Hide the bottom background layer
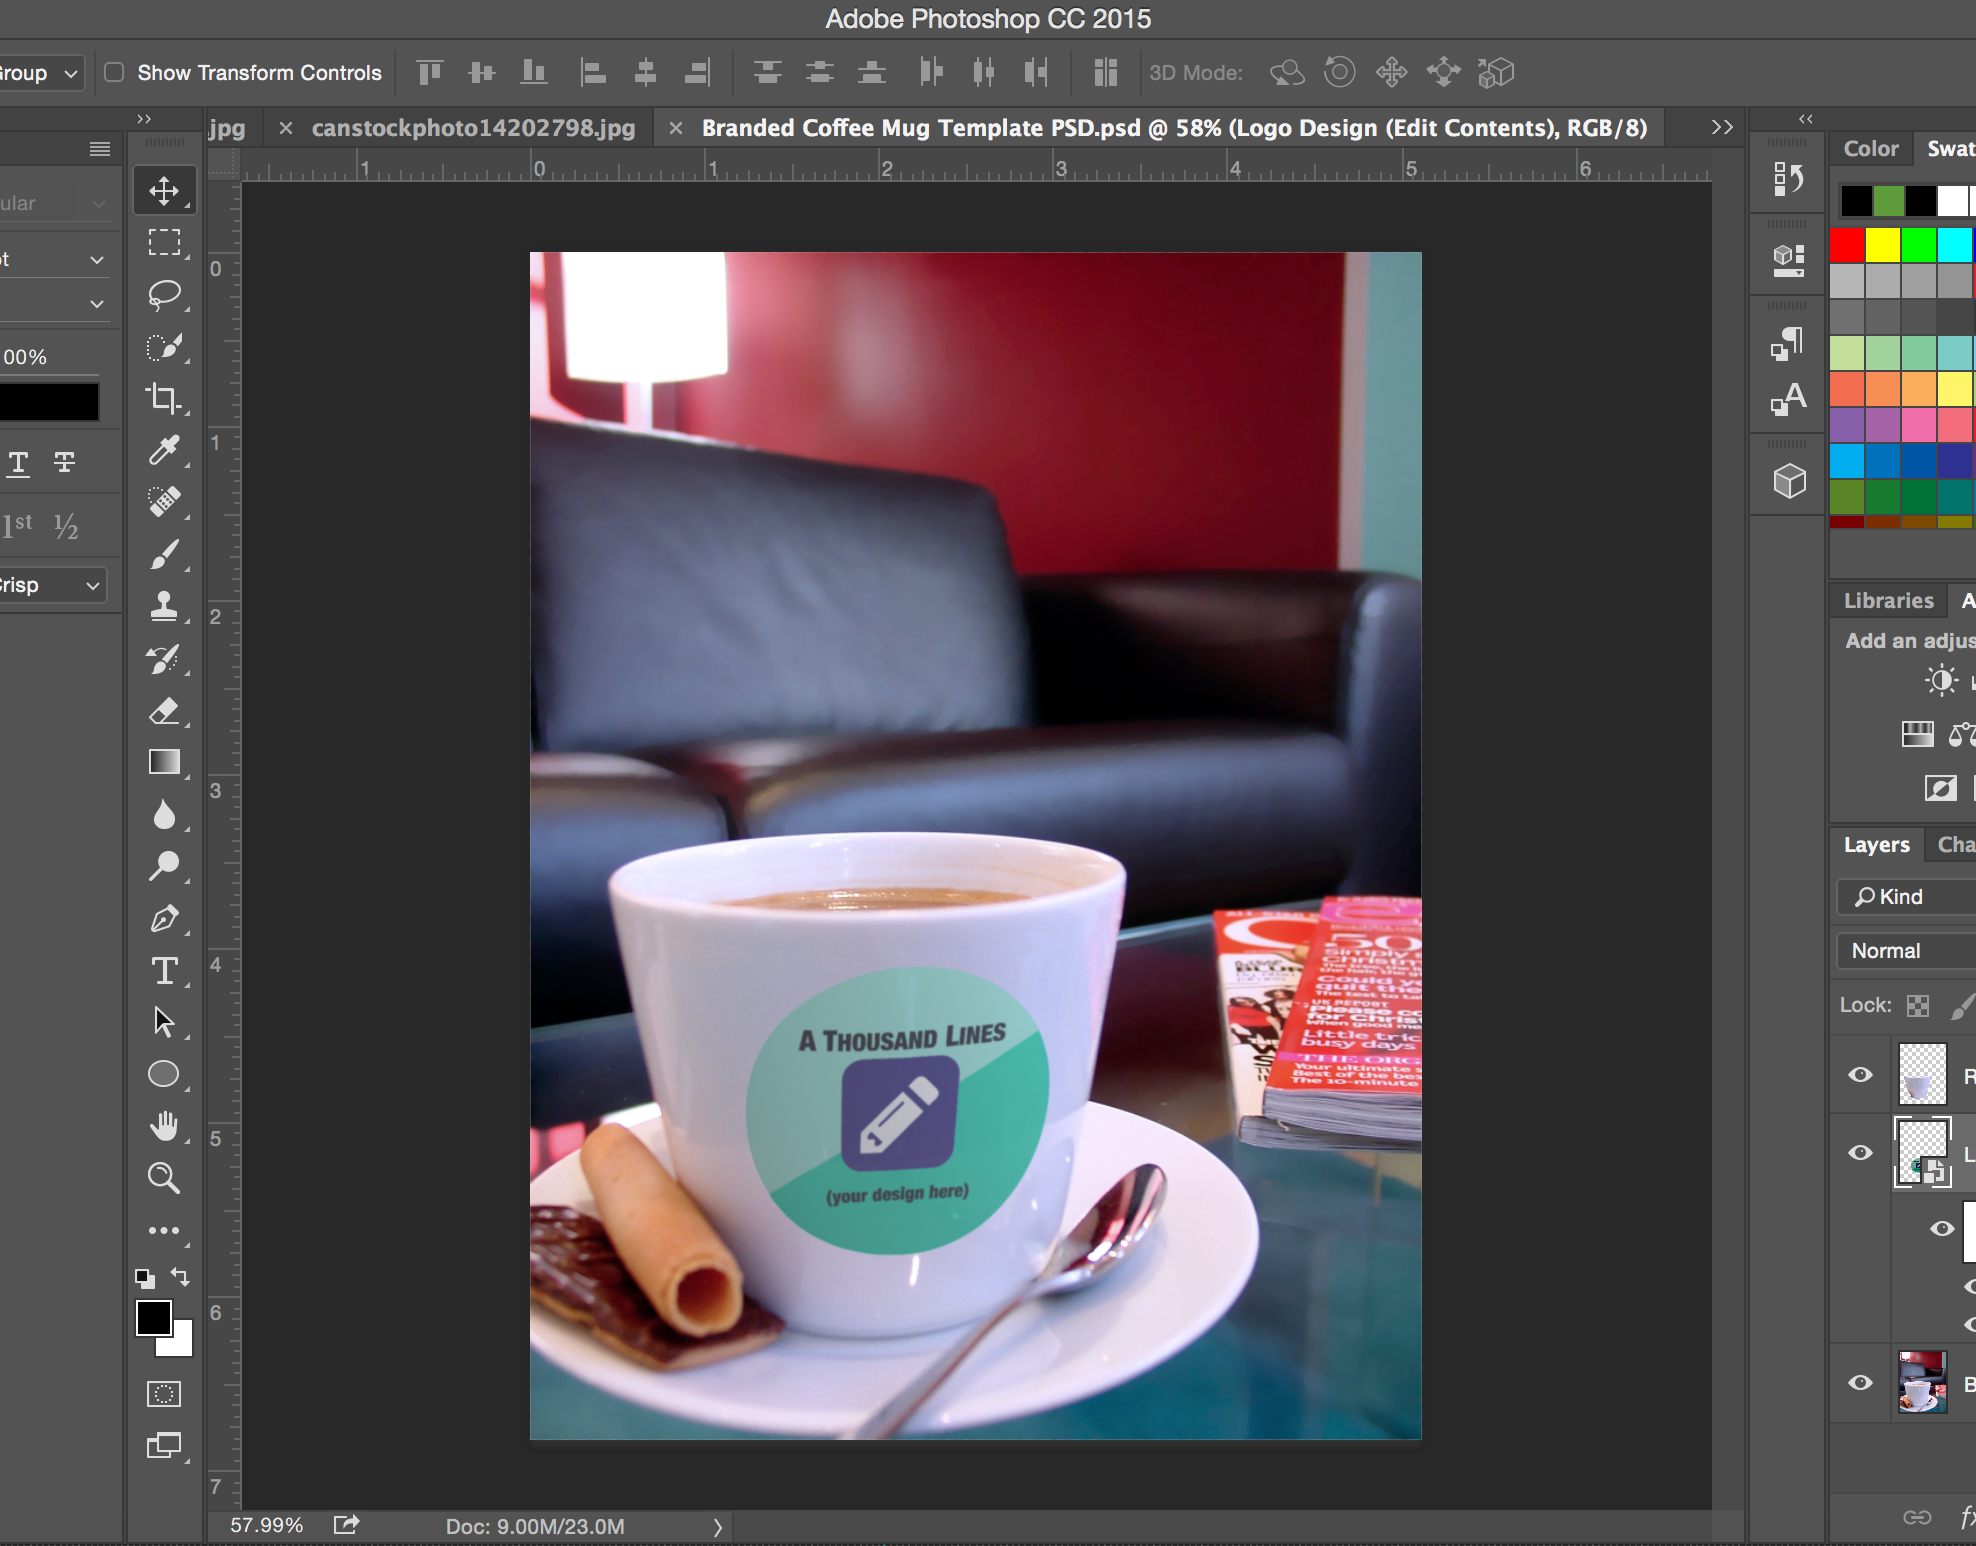1976x1546 pixels. (x=1860, y=1383)
